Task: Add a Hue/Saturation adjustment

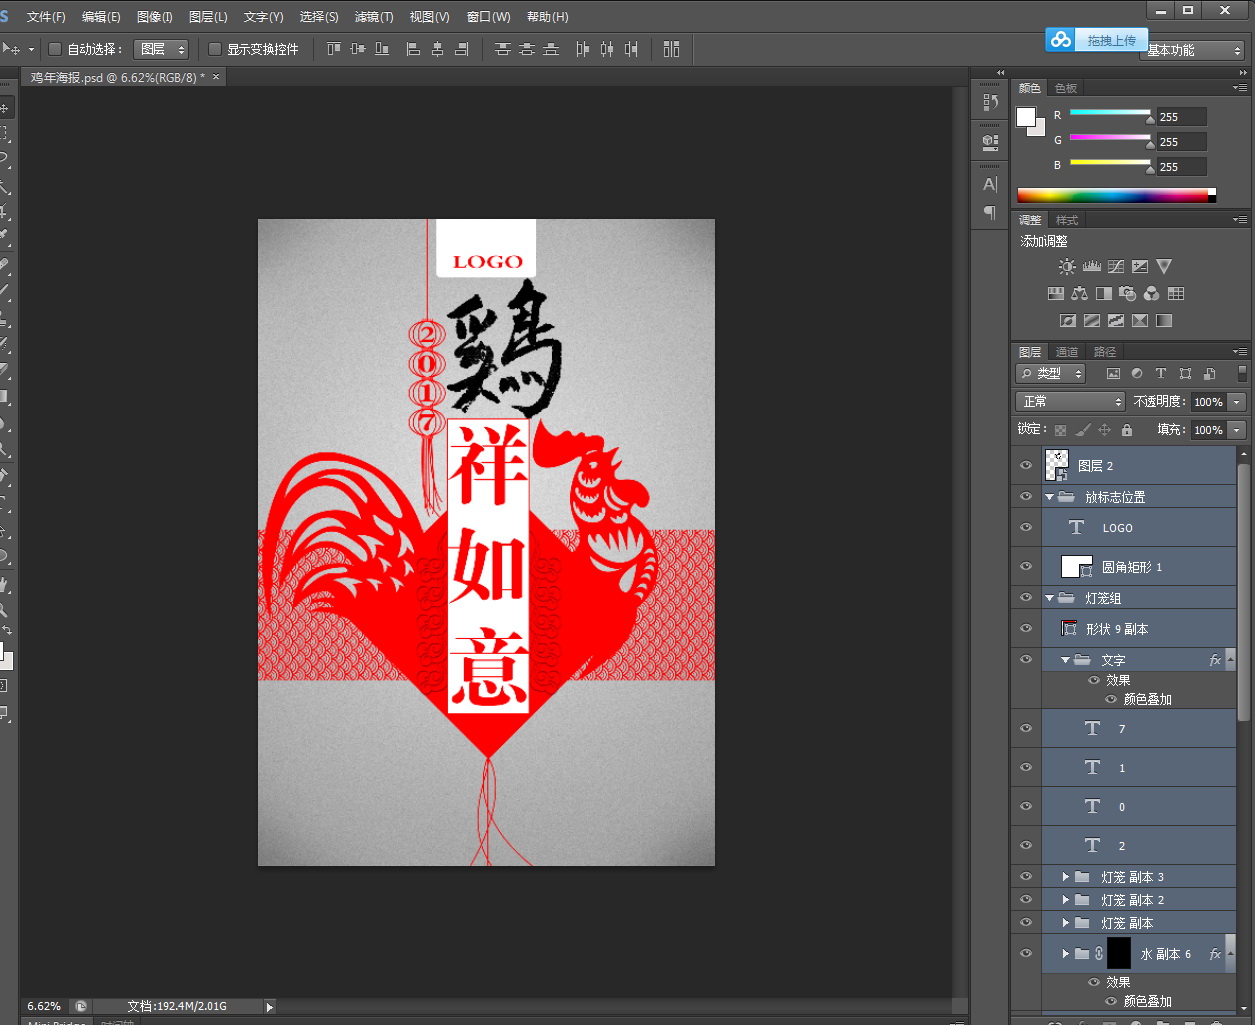Action: 1055,294
